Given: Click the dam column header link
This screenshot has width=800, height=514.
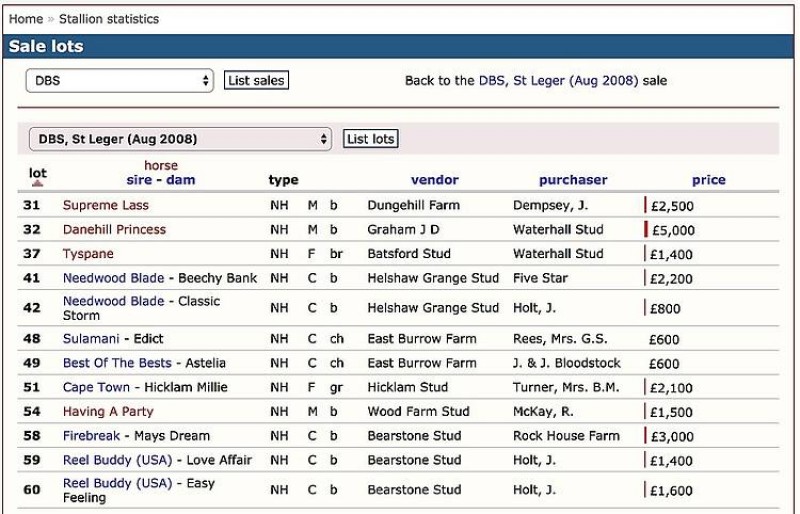Looking at the screenshot, I should coord(181,180).
